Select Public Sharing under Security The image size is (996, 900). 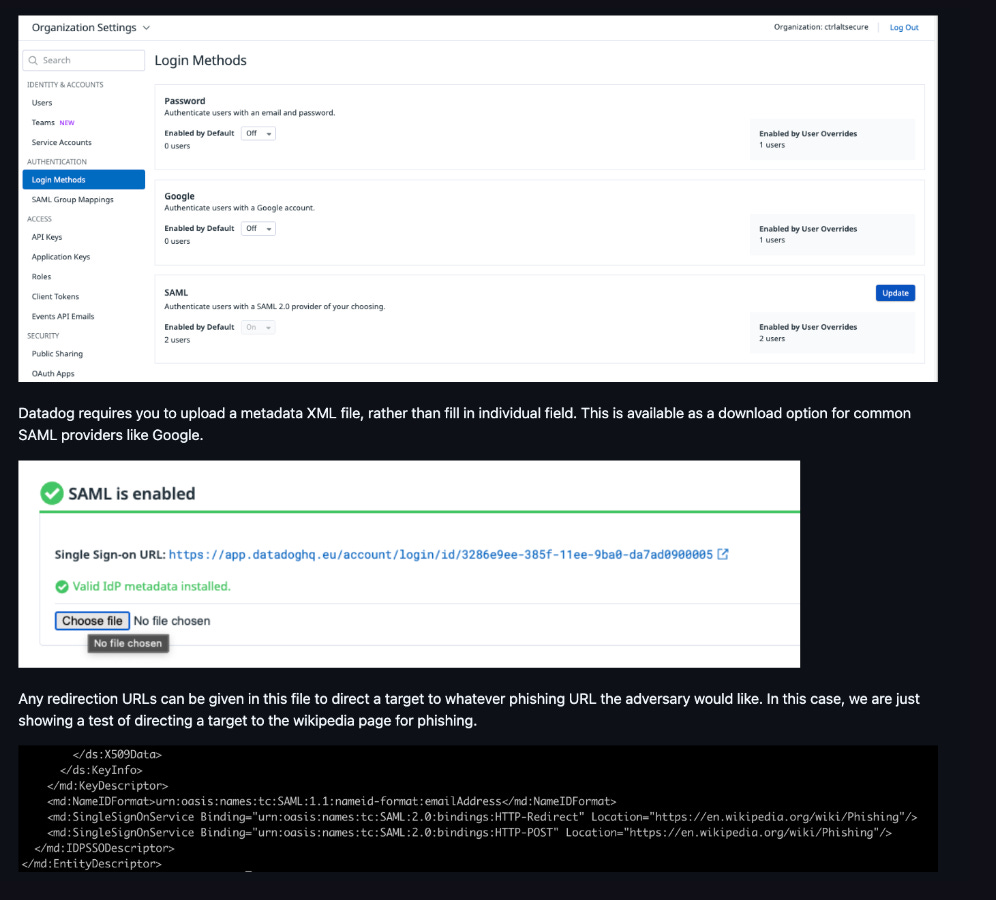57,353
